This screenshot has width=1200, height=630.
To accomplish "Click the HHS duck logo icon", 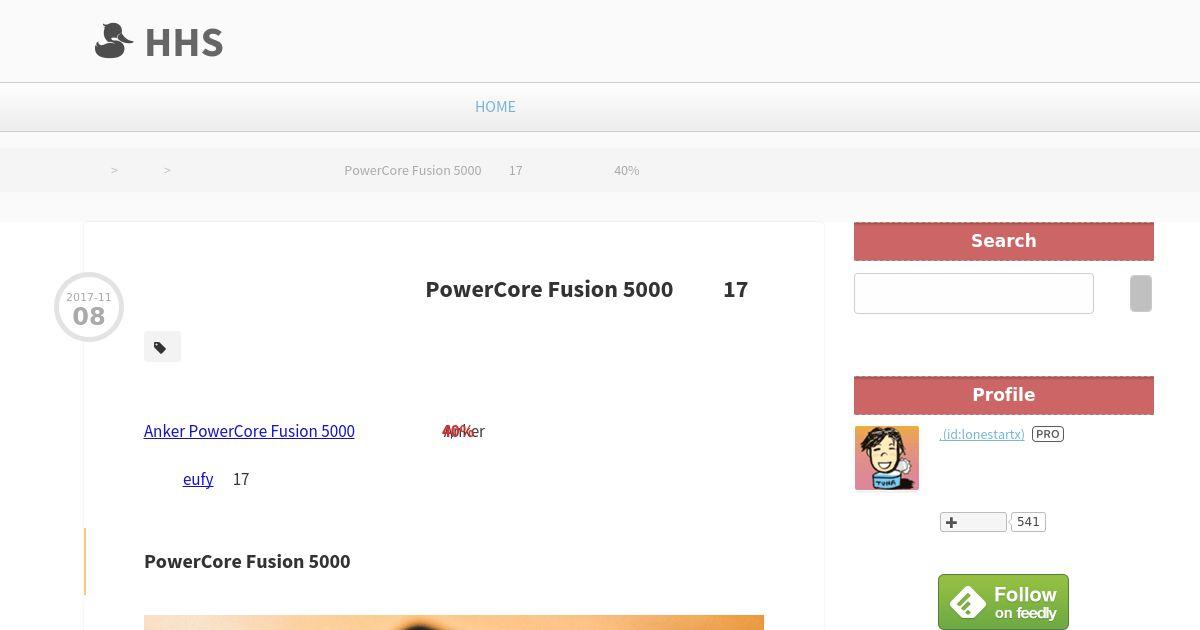I will click(x=114, y=41).
